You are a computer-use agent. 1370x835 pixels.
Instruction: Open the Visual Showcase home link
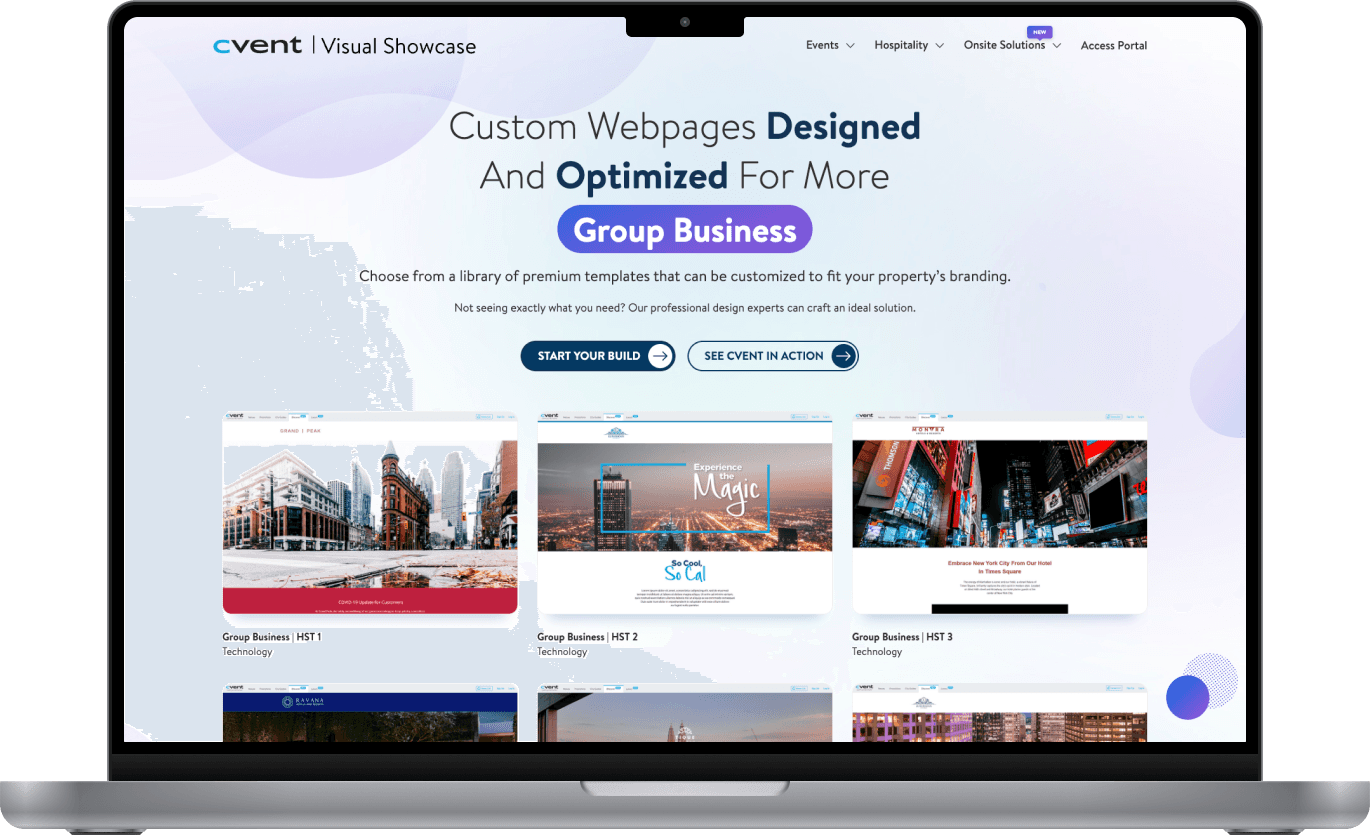coord(399,45)
